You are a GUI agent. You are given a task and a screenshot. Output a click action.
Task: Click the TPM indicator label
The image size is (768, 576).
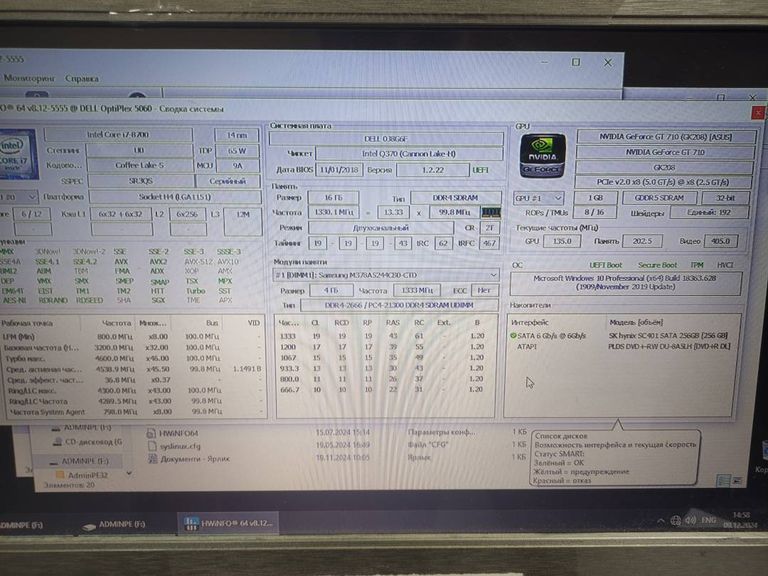[x=697, y=265]
